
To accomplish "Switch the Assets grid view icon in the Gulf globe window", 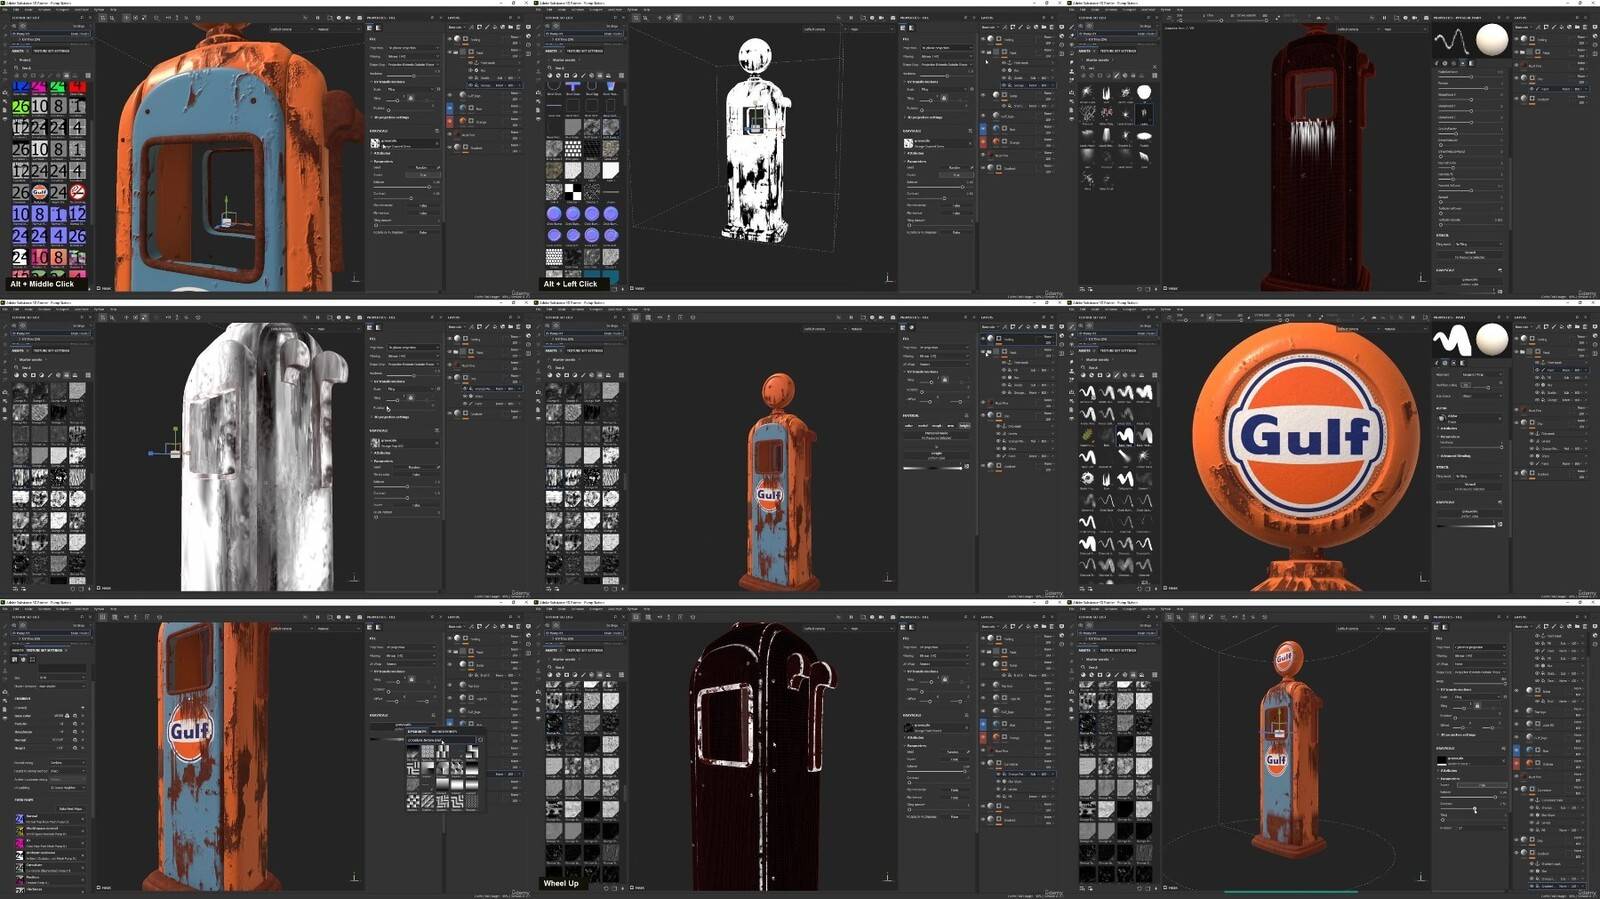I will click(x=1155, y=375).
